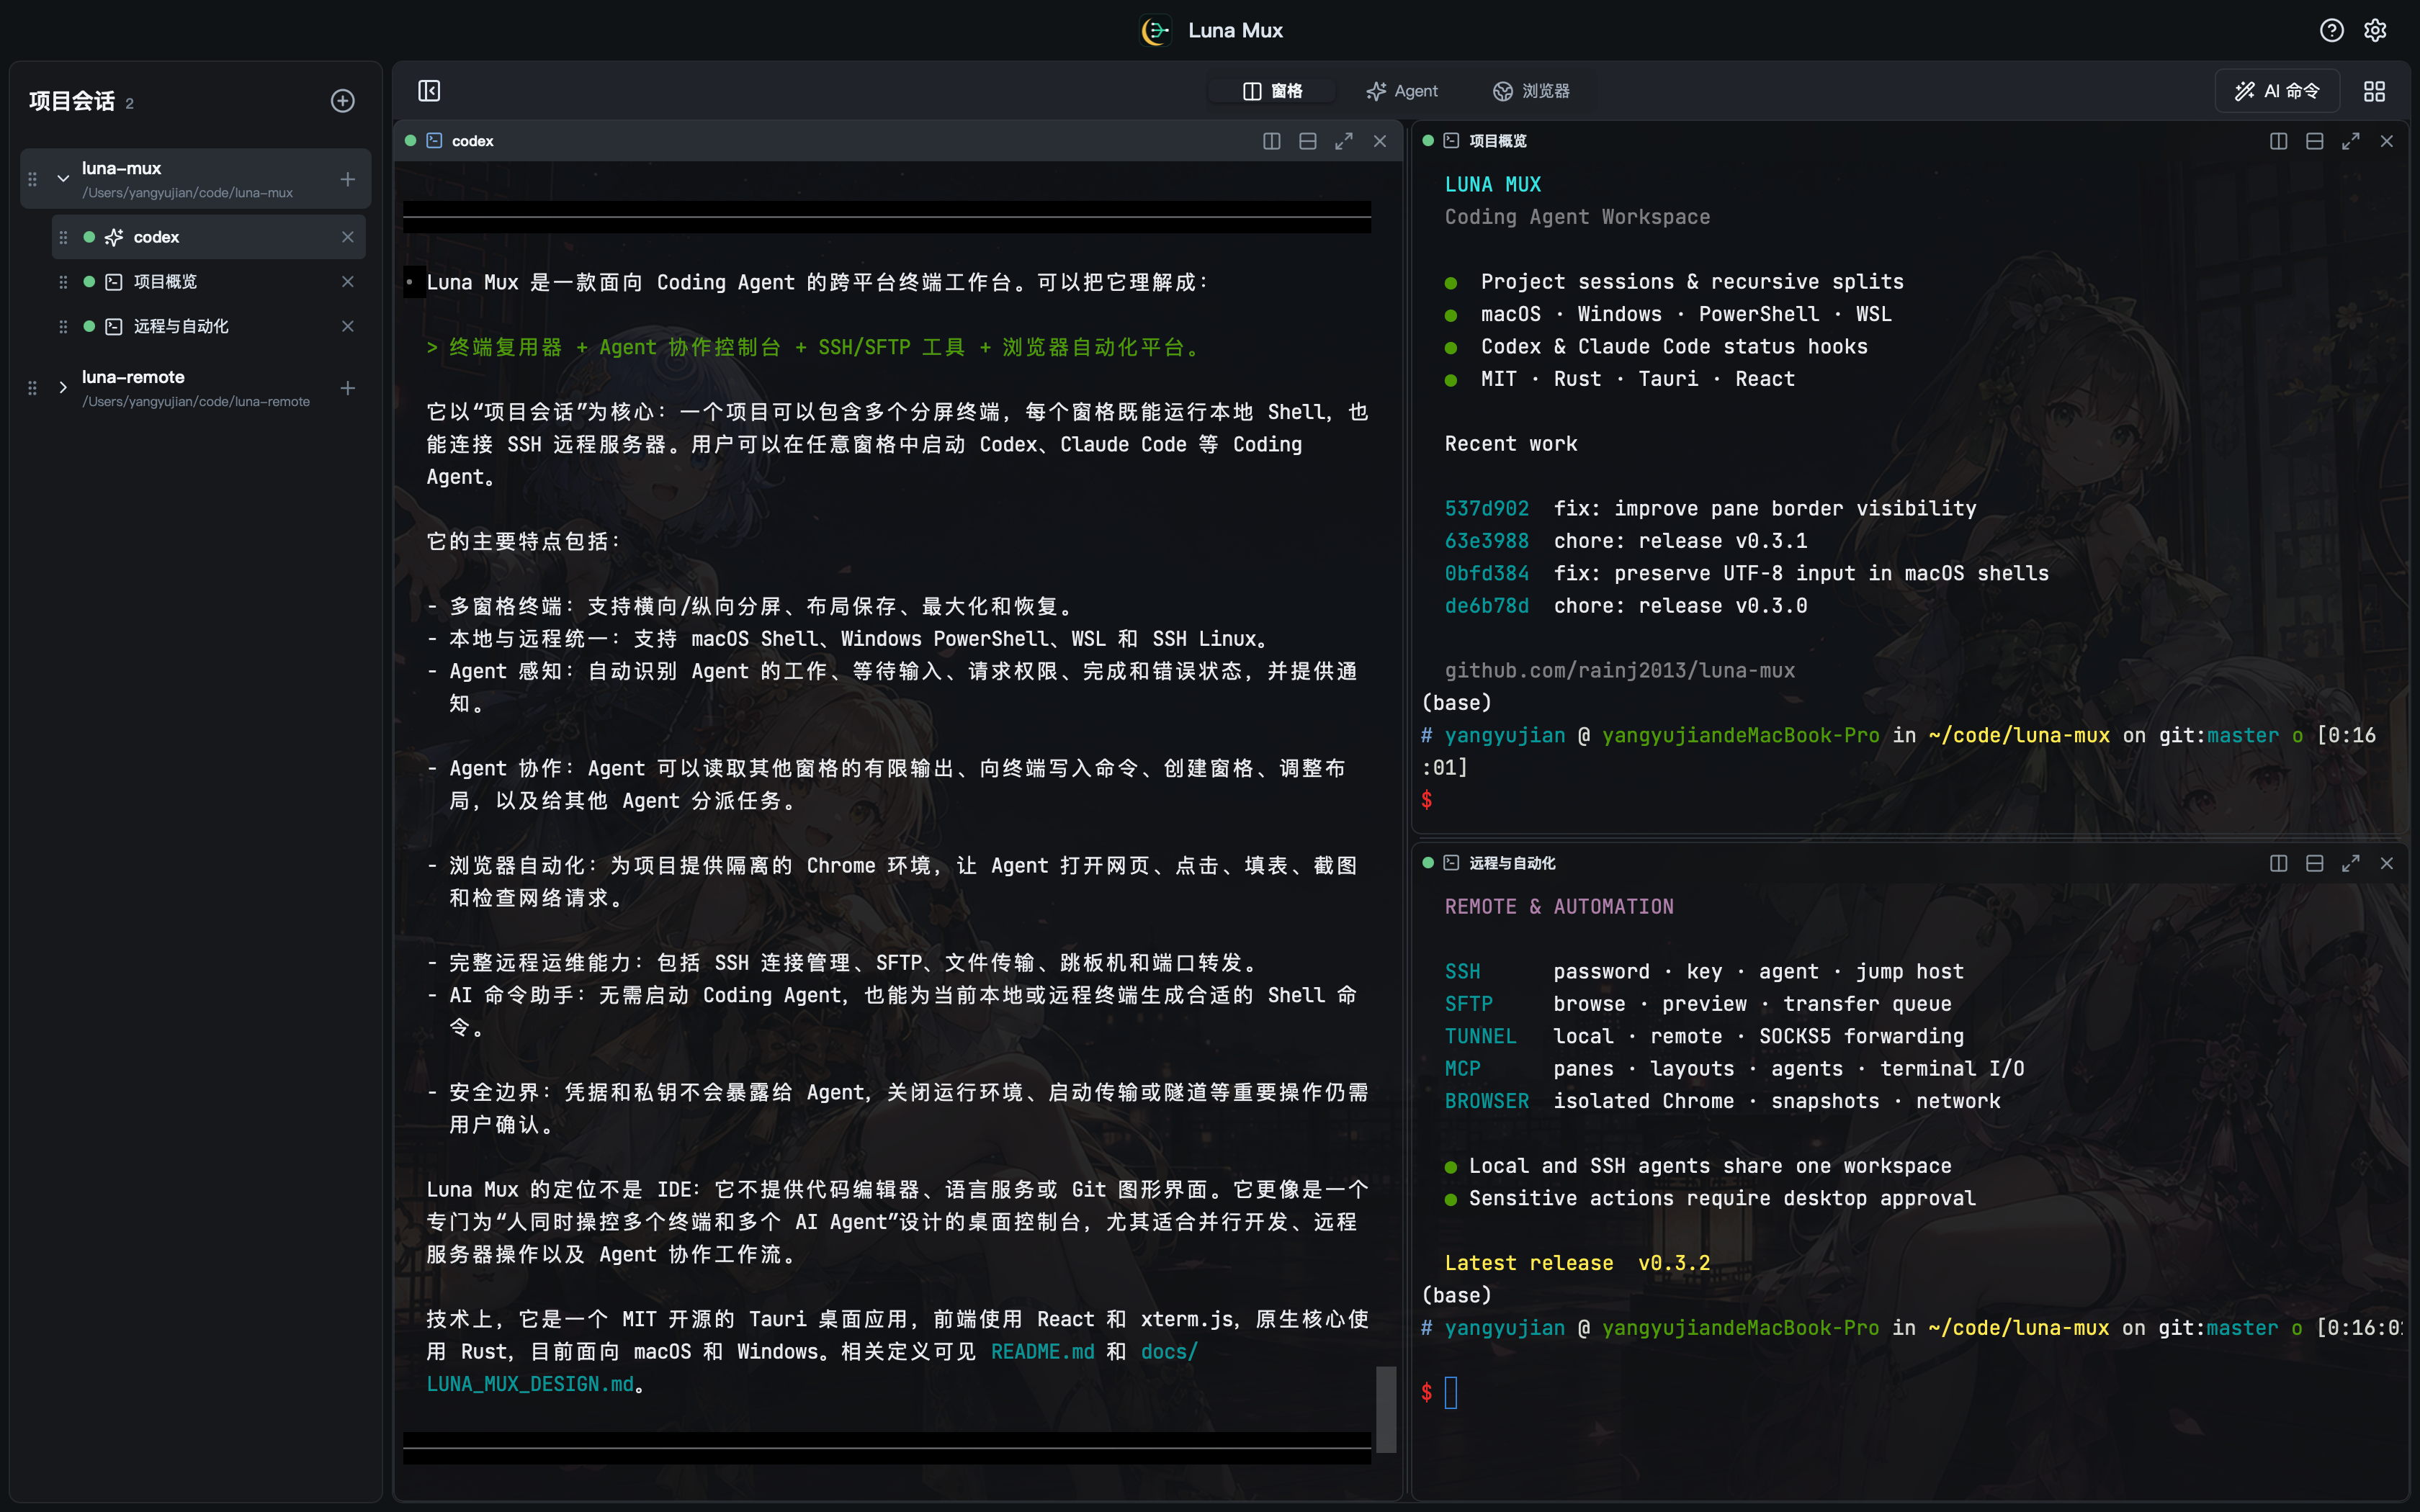This screenshot has width=2420, height=1512.
Task: Click drag handle of luna-mux project
Action: (x=32, y=179)
